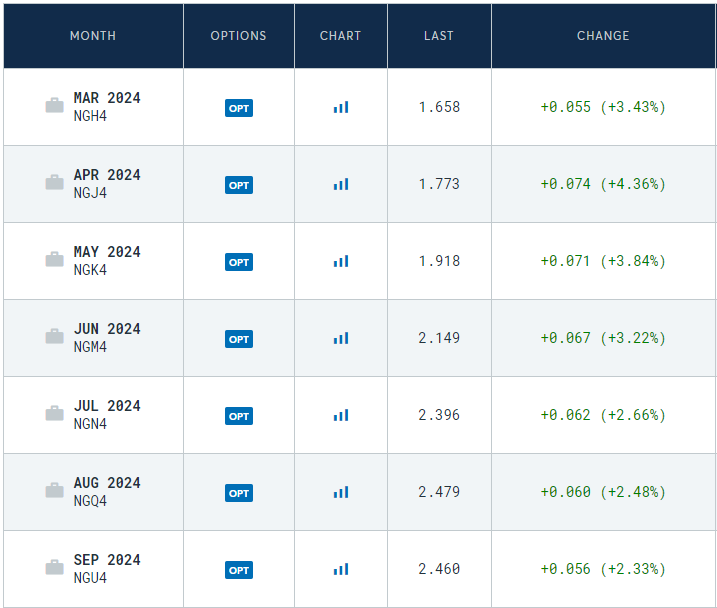Screen dimensions: 717x608
Task: Open options with MAR 2024 OPT button
Action: (x=239, y=108)
